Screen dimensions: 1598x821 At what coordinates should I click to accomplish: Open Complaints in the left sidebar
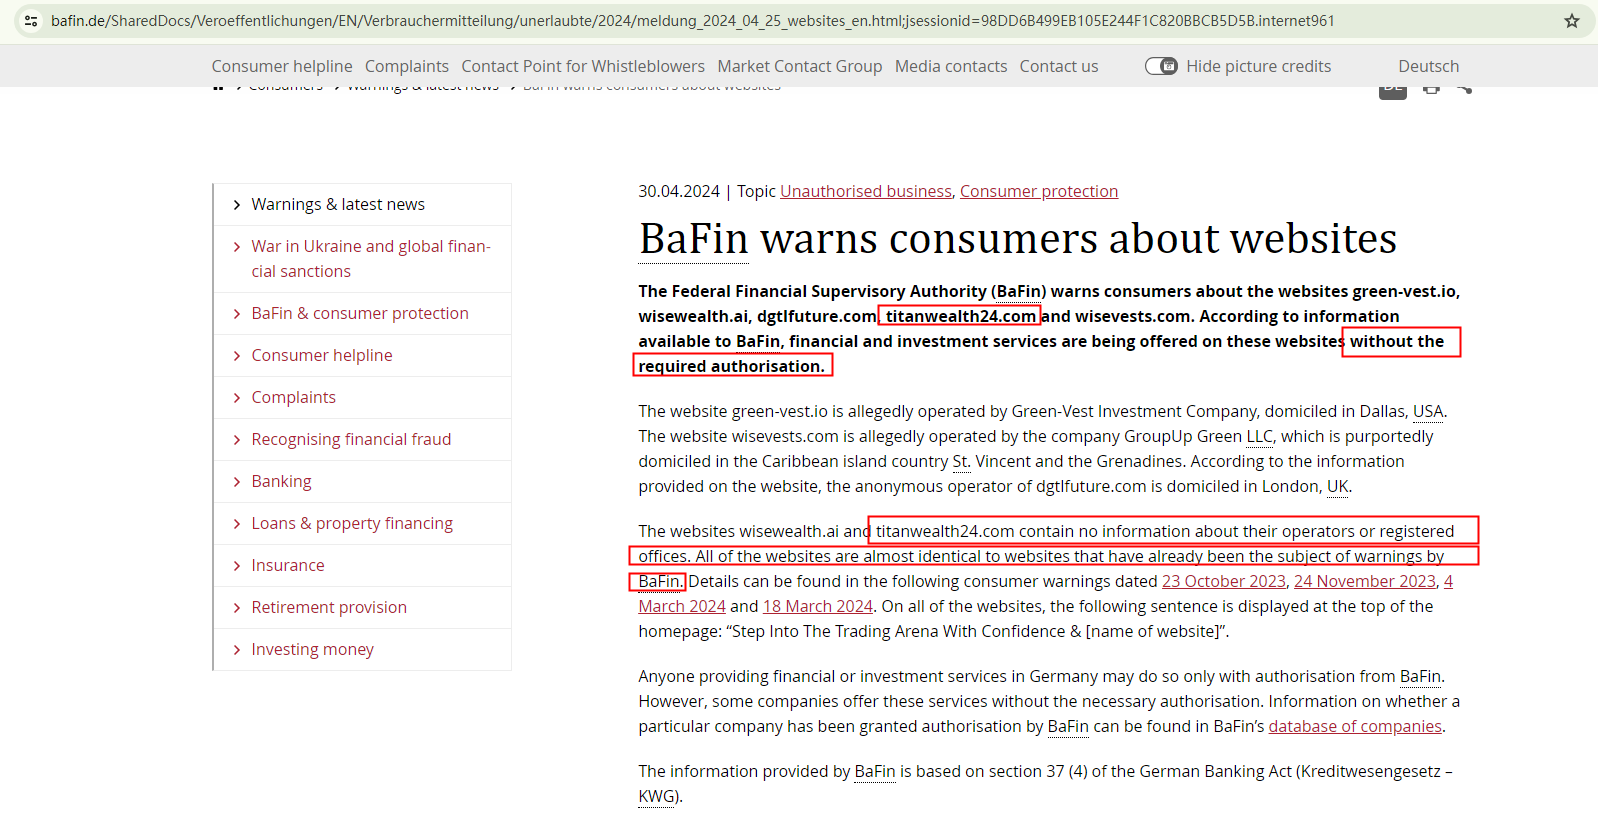click(x=294, y=397)
